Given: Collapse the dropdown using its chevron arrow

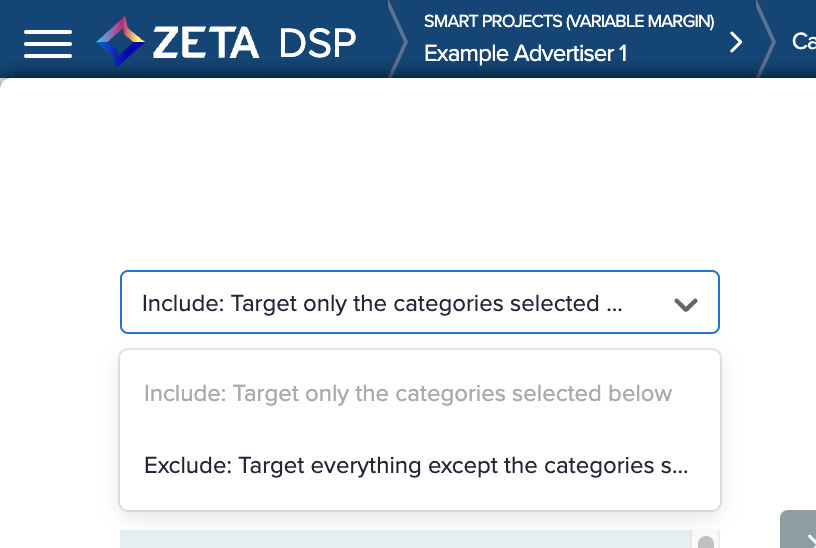Looking at the screenshot, I should tap(685, 304).
